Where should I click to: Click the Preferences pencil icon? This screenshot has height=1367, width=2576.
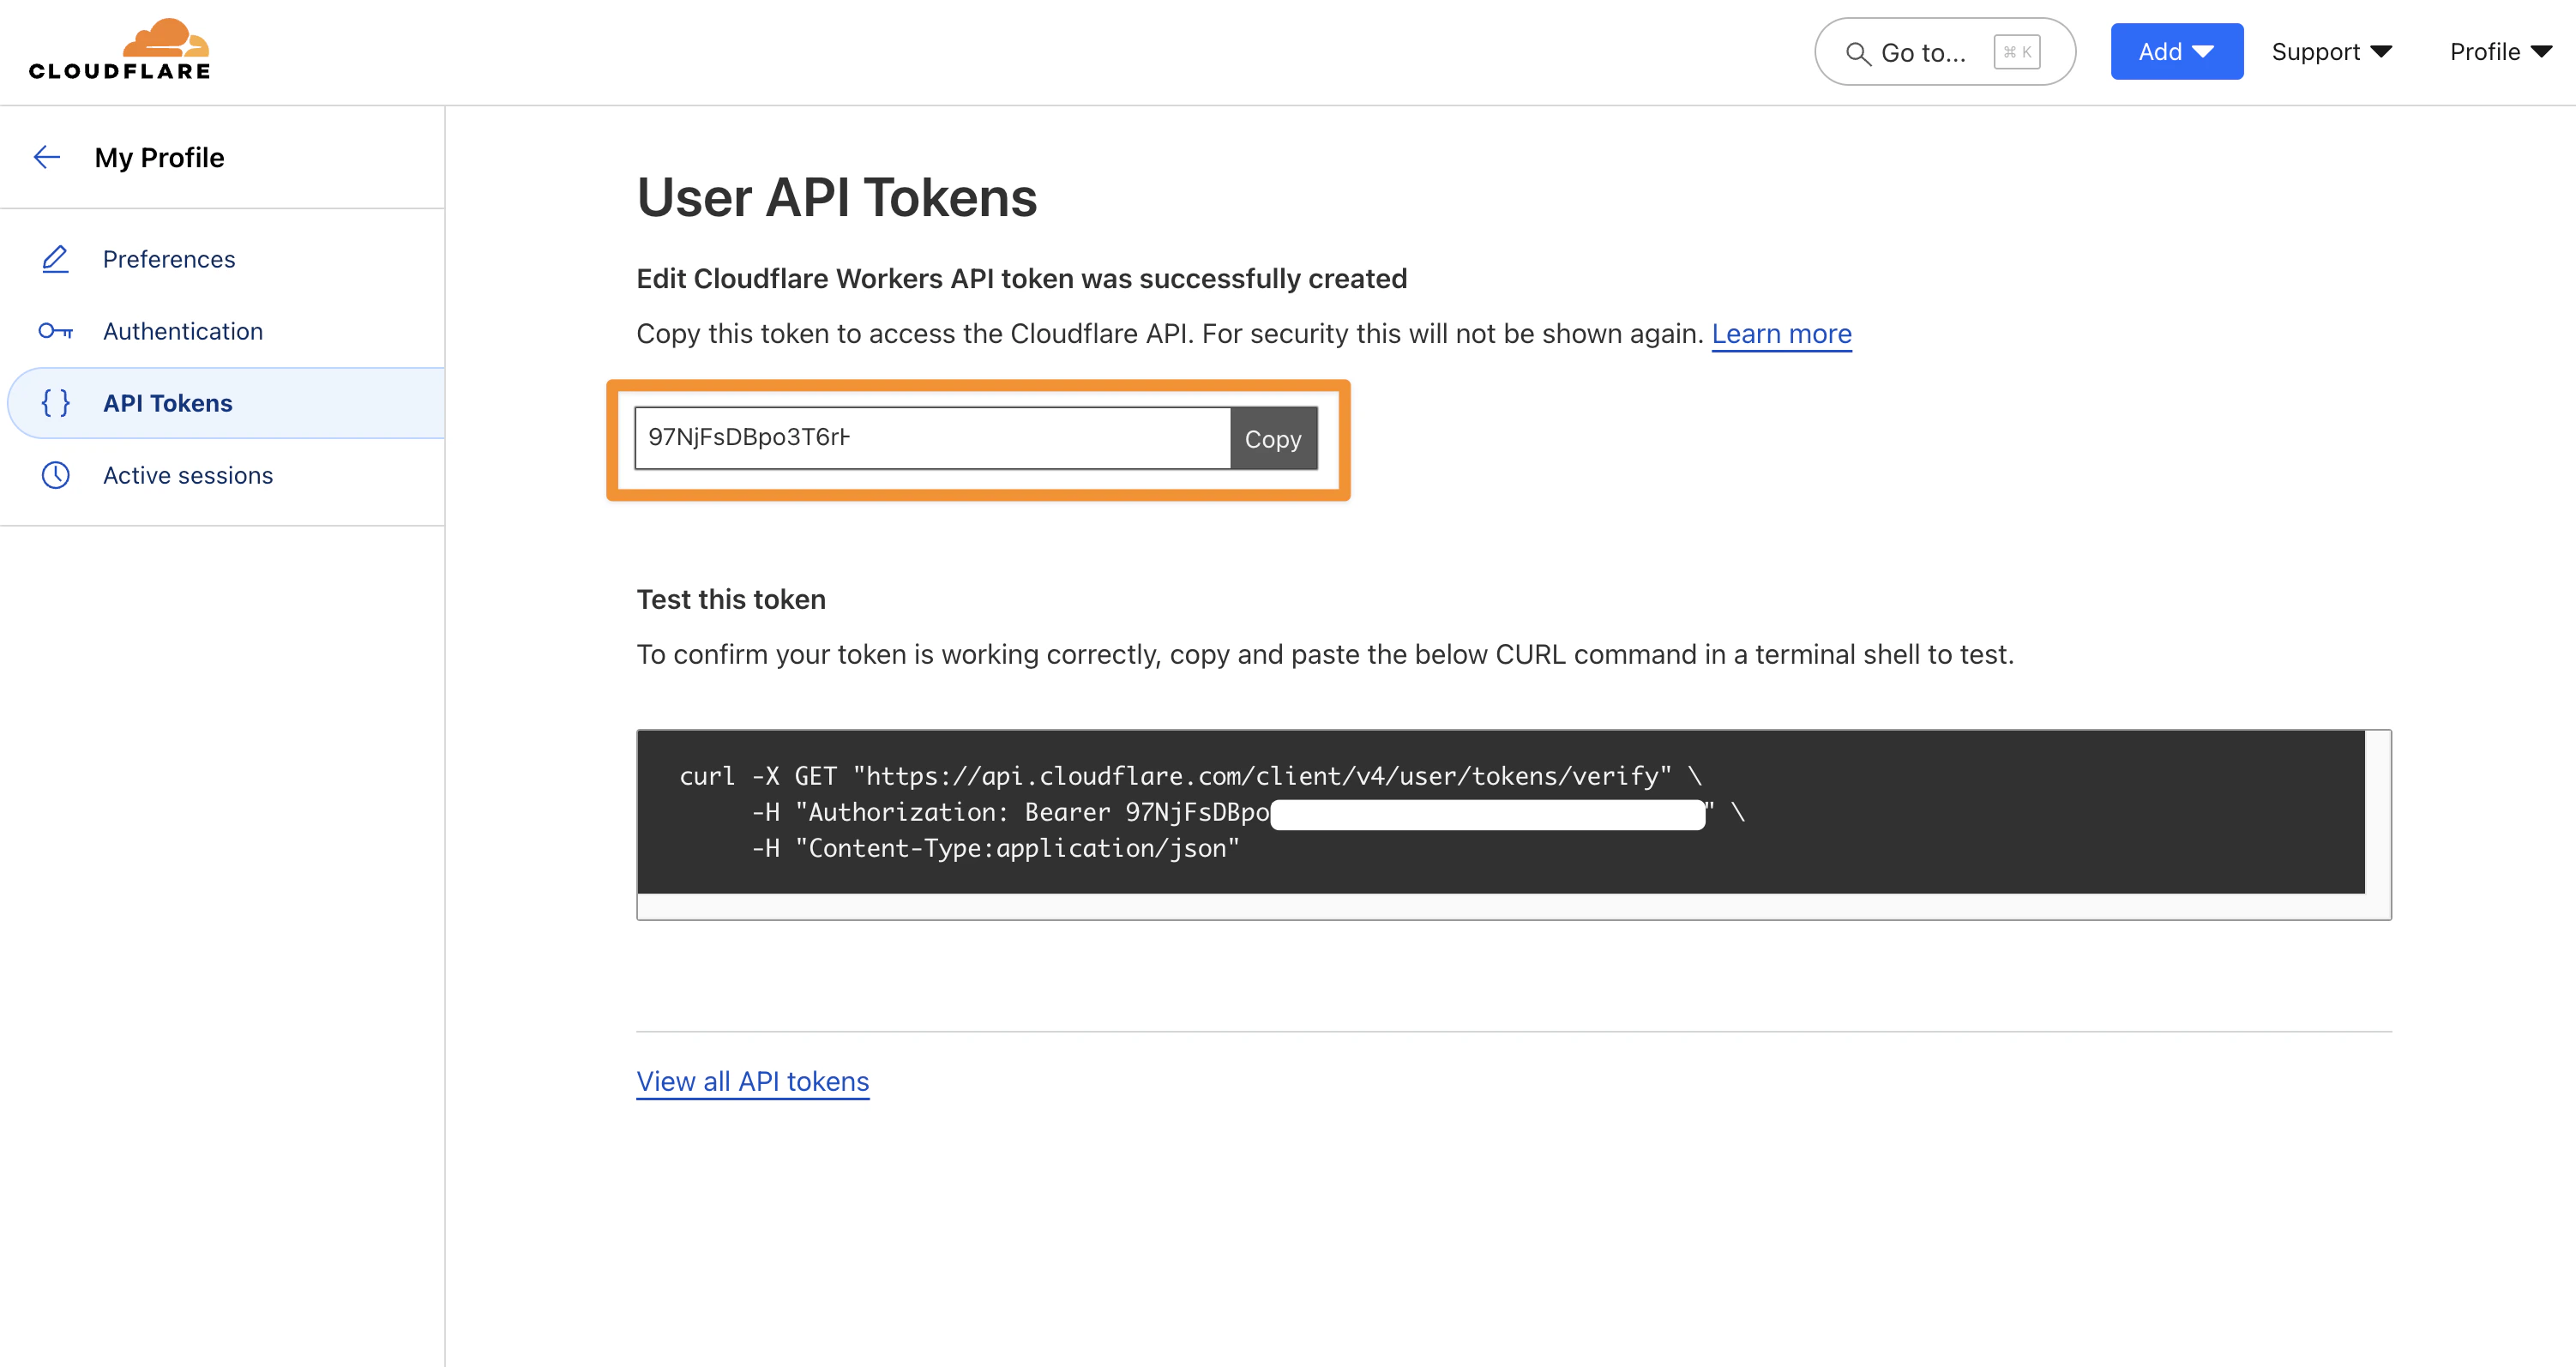point(55,259)
